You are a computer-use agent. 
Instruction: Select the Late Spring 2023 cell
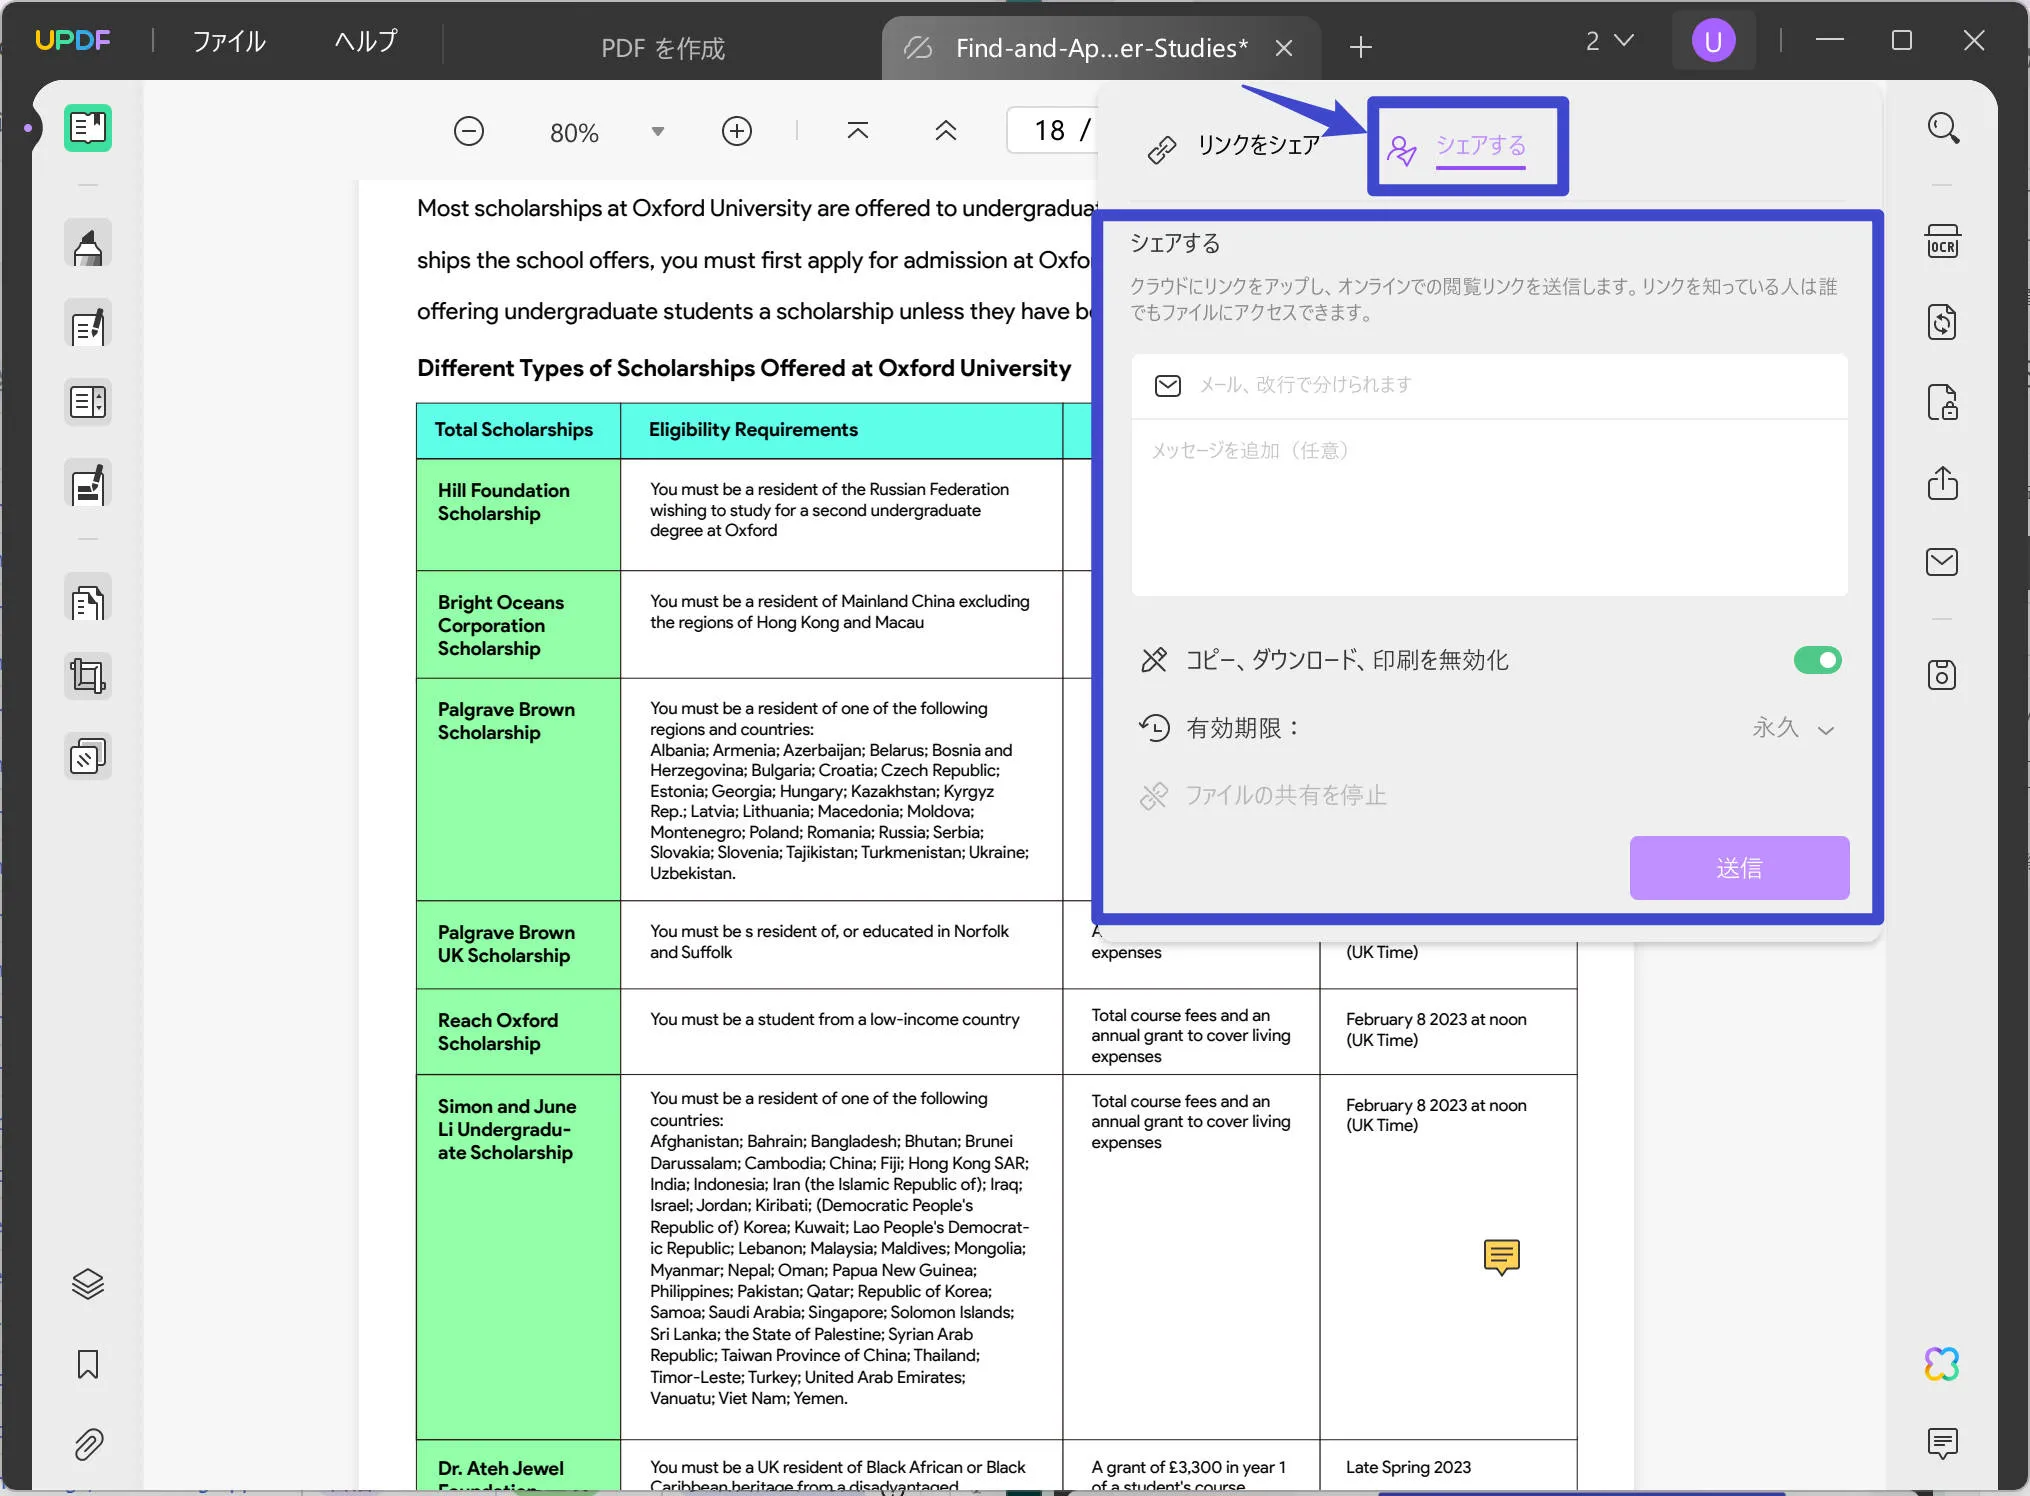pyautogui.click(x=1448, y=1466)
